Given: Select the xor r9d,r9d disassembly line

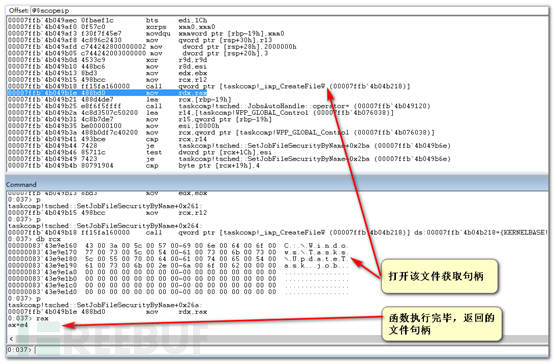Looking at the screenshot, I should tap(107, 60).
